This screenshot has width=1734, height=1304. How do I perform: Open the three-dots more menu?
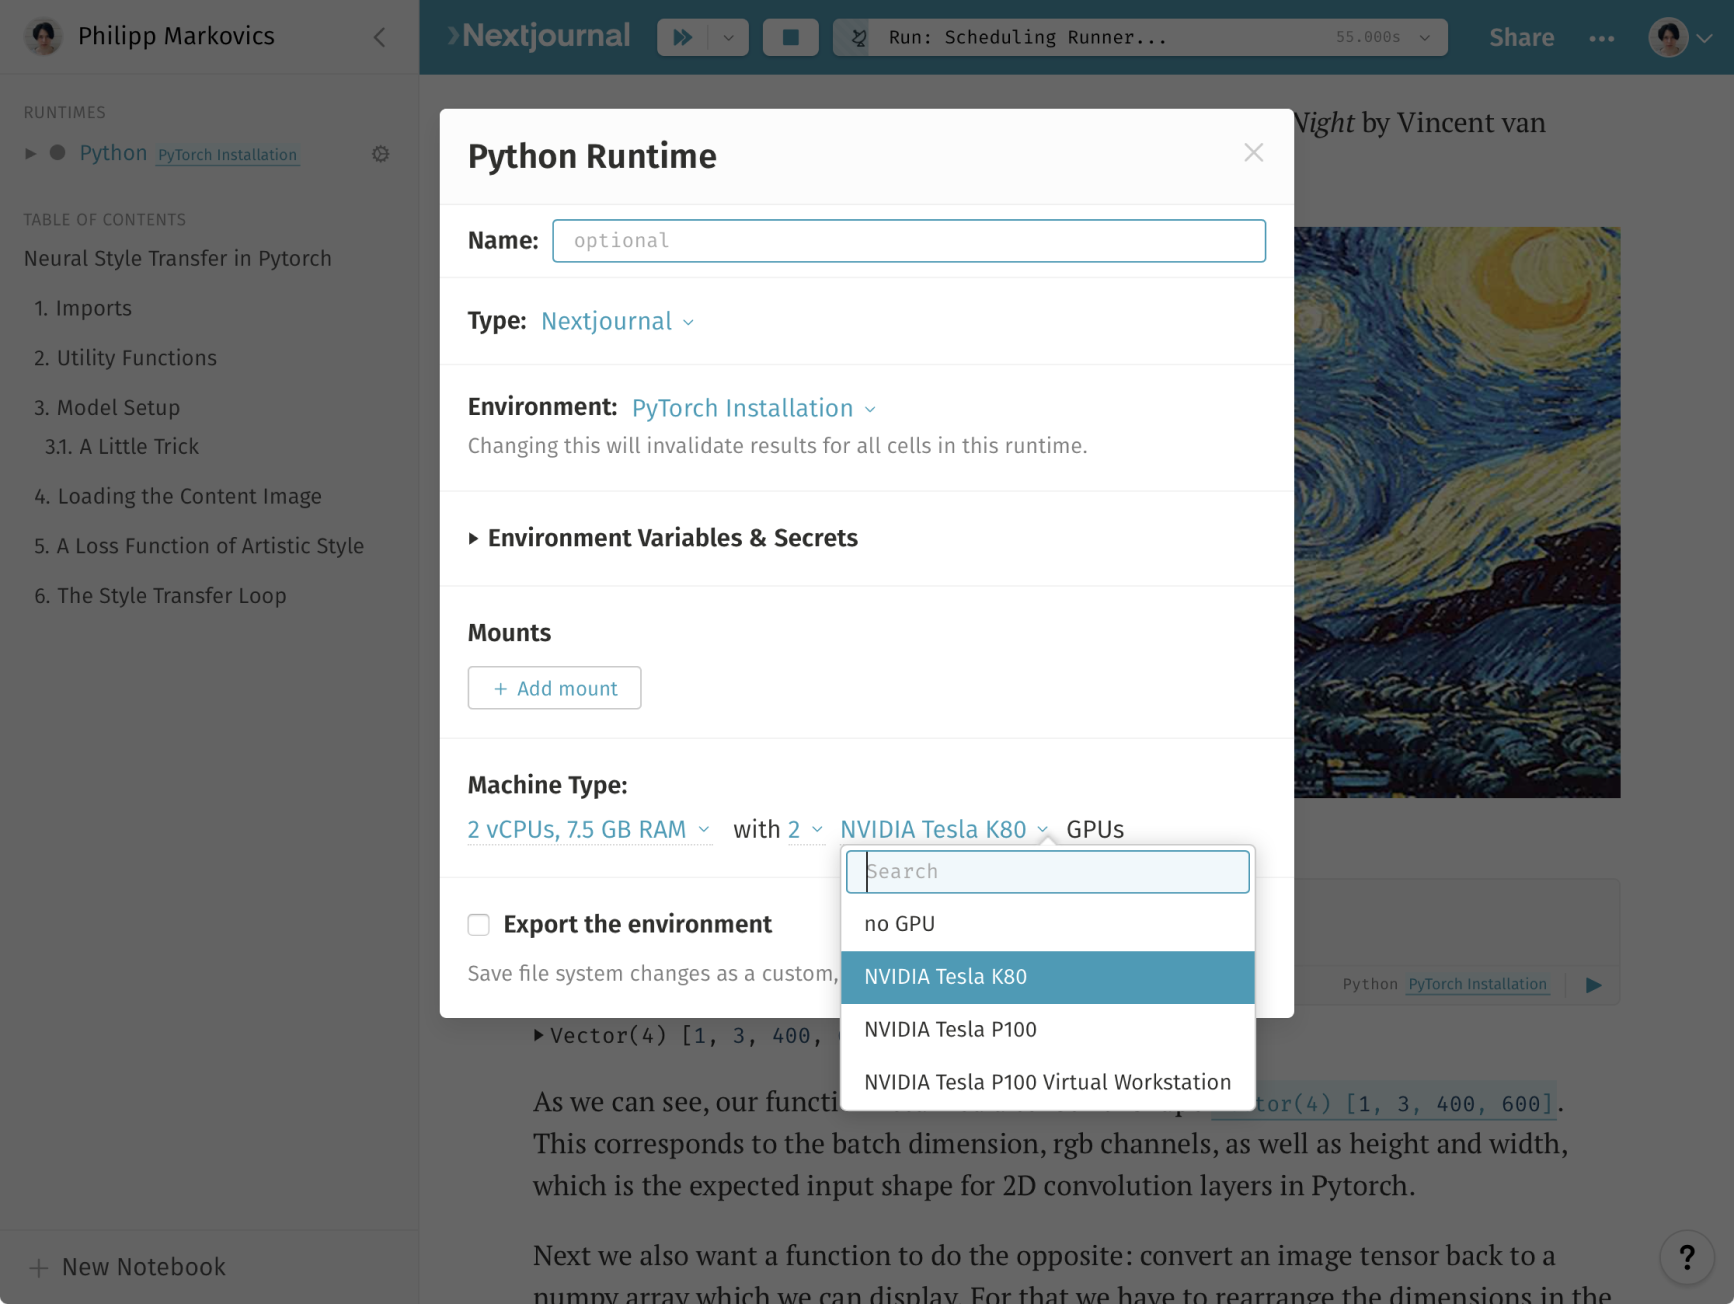(1601, 38)
